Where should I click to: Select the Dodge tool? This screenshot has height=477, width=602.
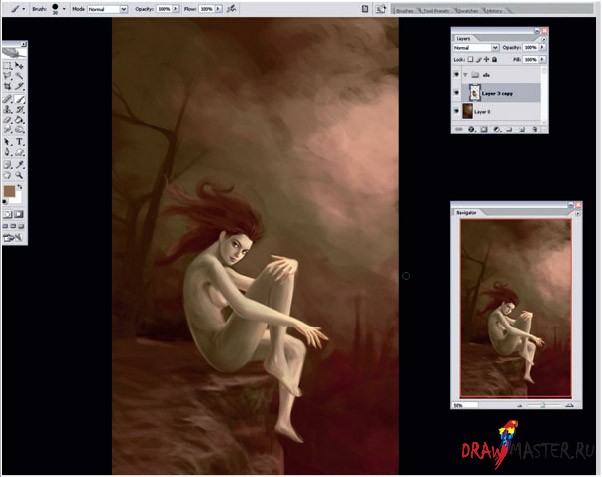tap(19, 130)
